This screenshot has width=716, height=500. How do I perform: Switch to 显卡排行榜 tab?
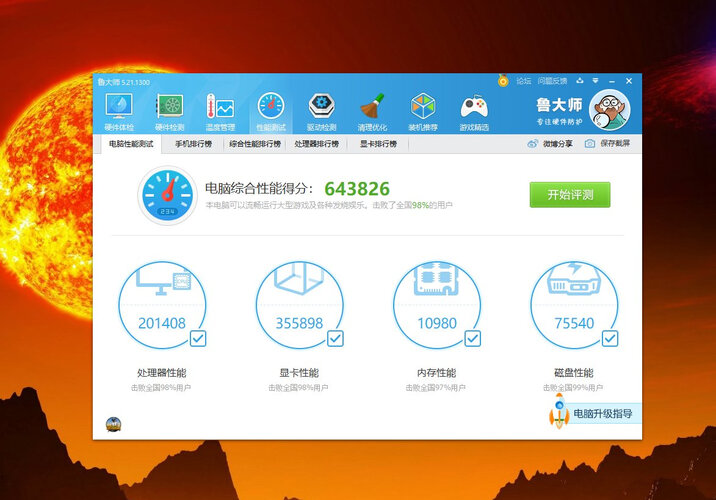[378, 144]
